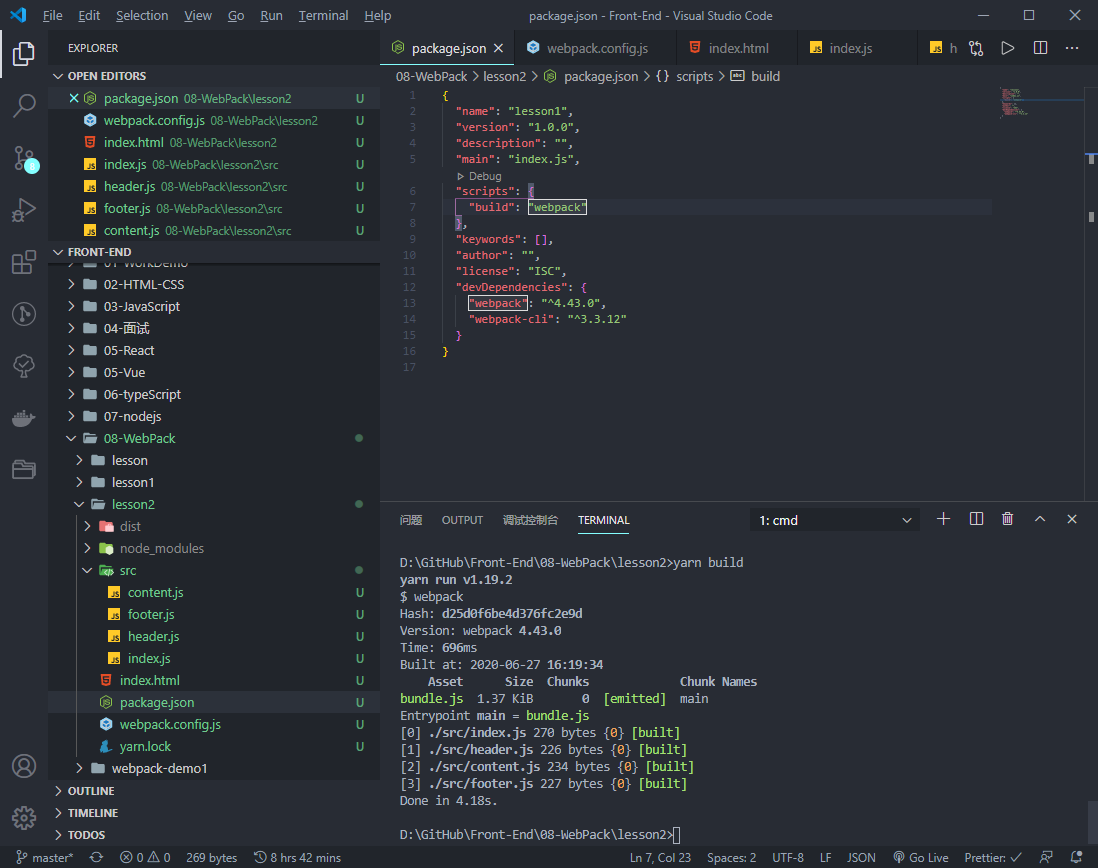Image resolution: width=1098 pixels, height=868 pixels.
Task: Open the Search view in activity bar
Action: point(24,106)
